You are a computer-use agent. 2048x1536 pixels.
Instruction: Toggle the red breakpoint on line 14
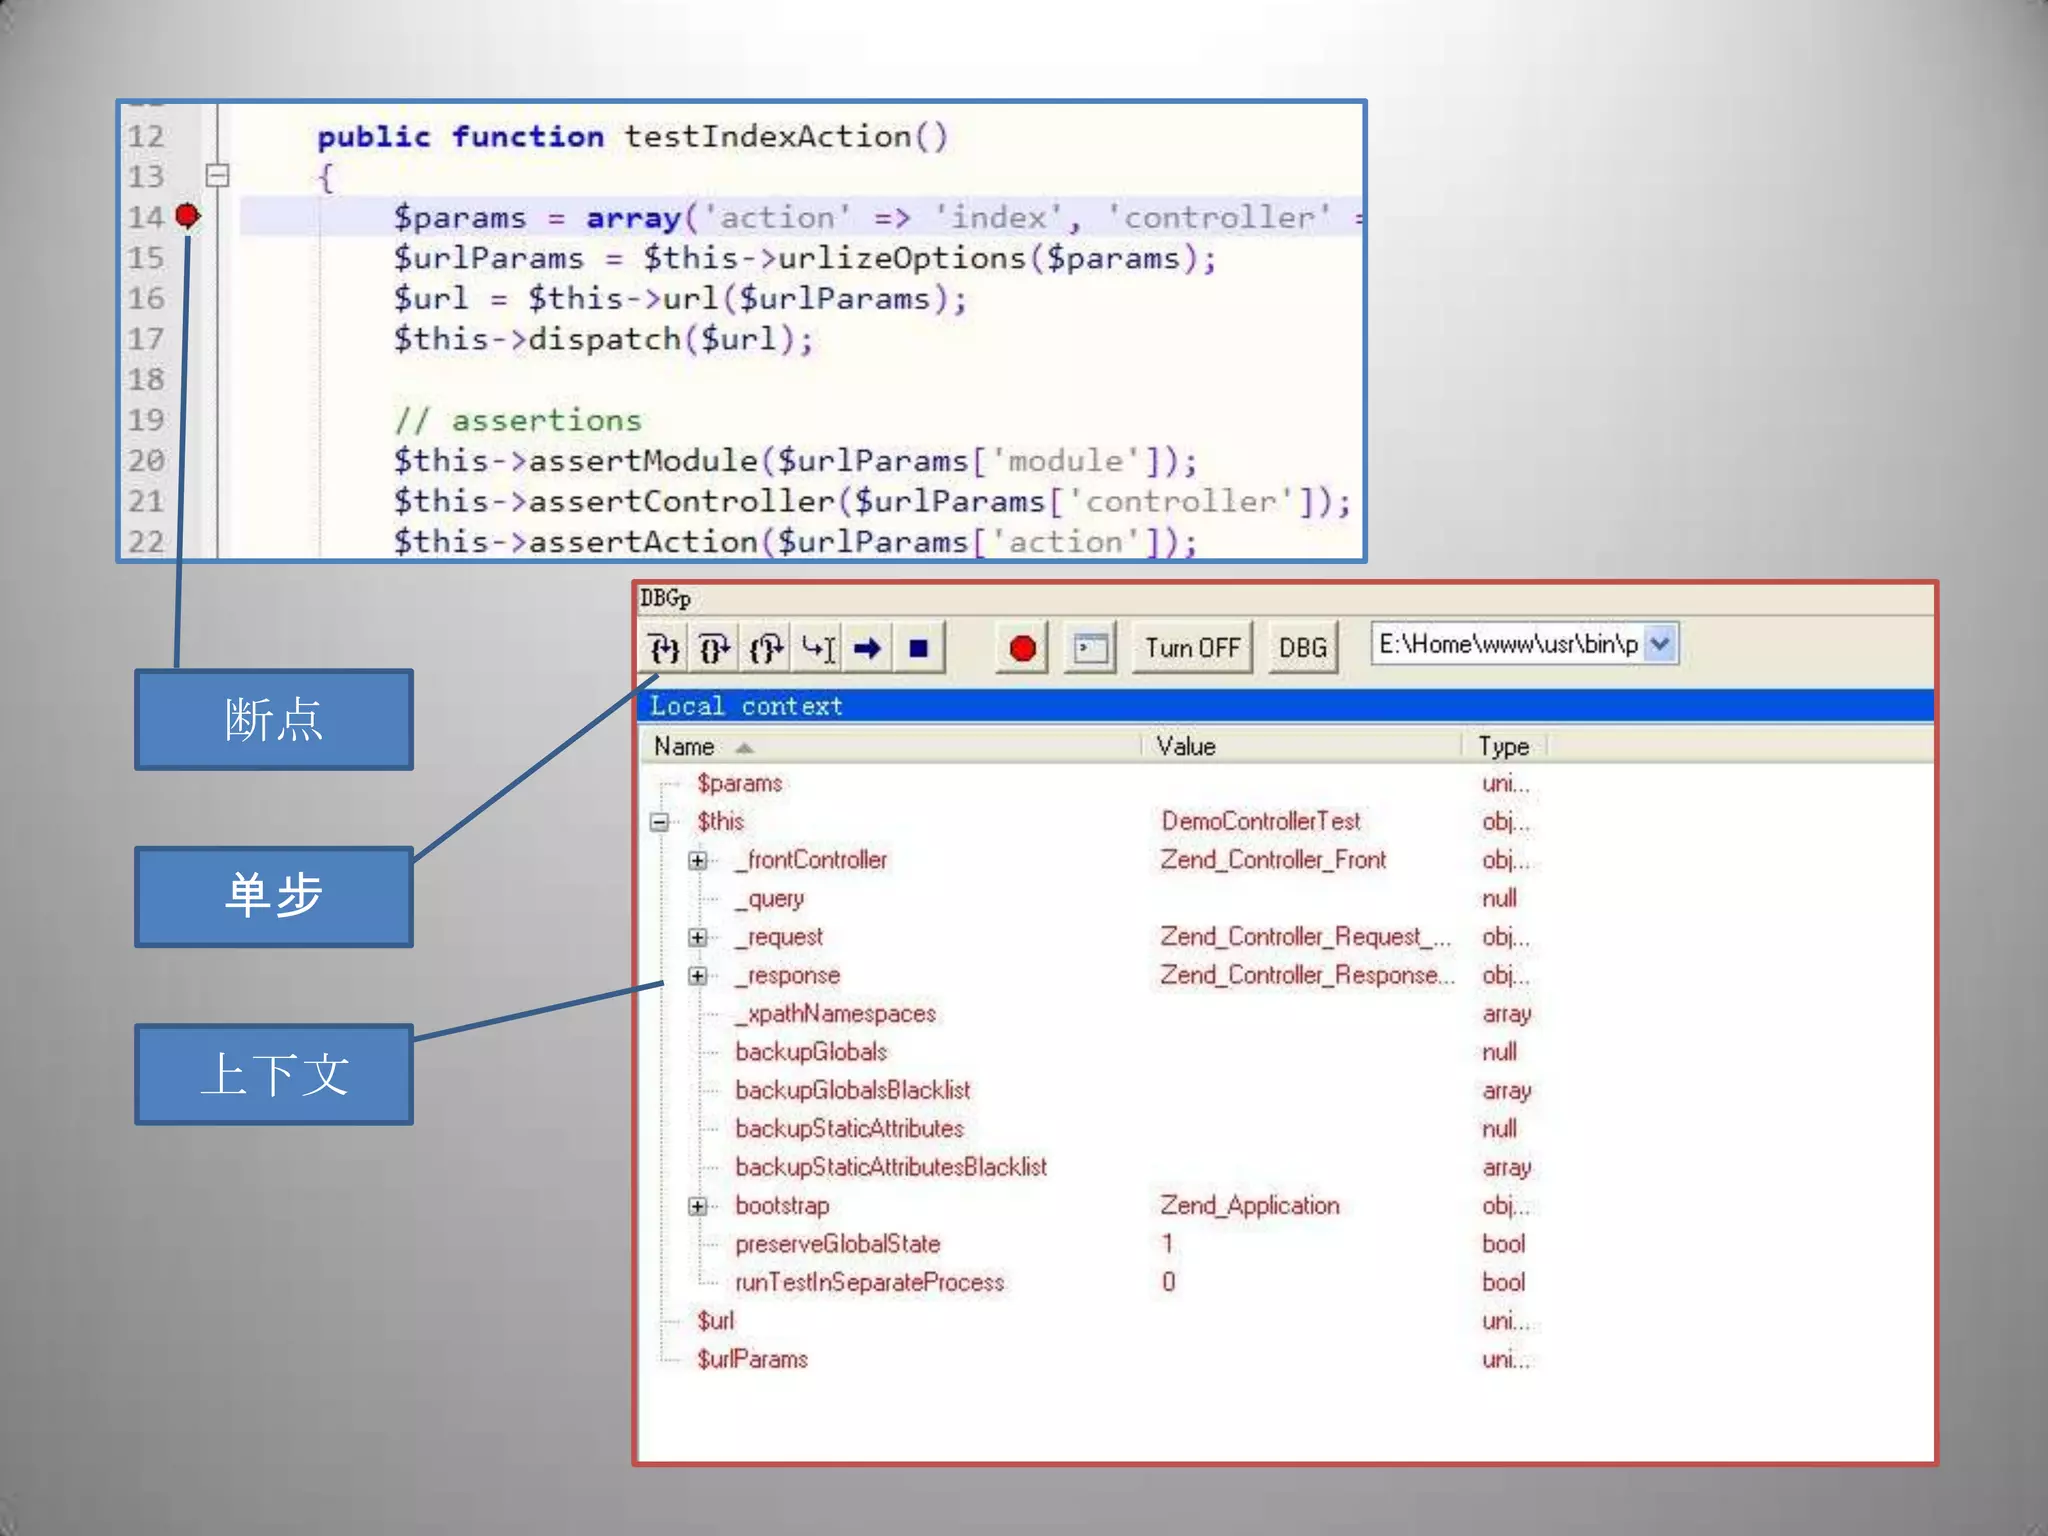coord(187,216)
